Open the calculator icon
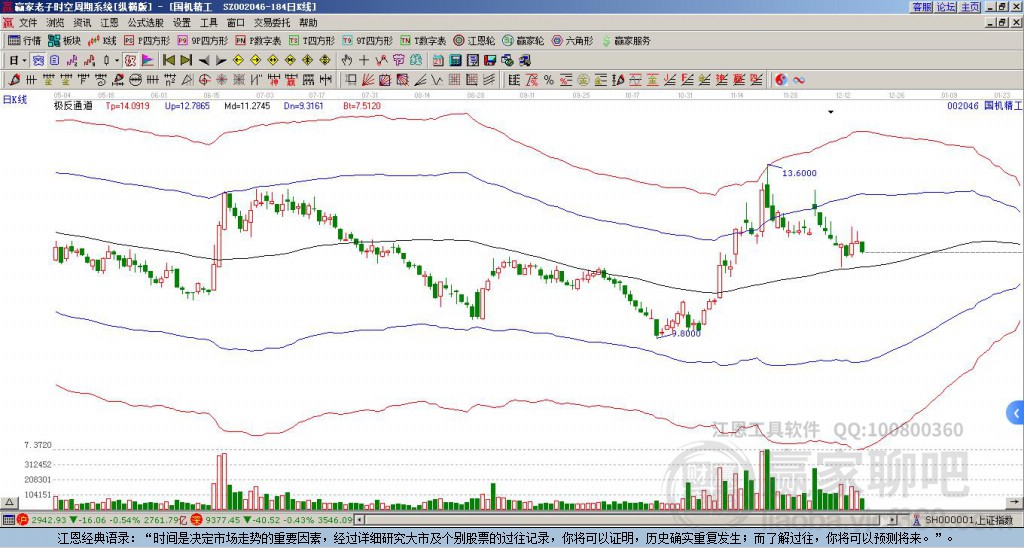1024x548 pixels. tap(455, 61)
